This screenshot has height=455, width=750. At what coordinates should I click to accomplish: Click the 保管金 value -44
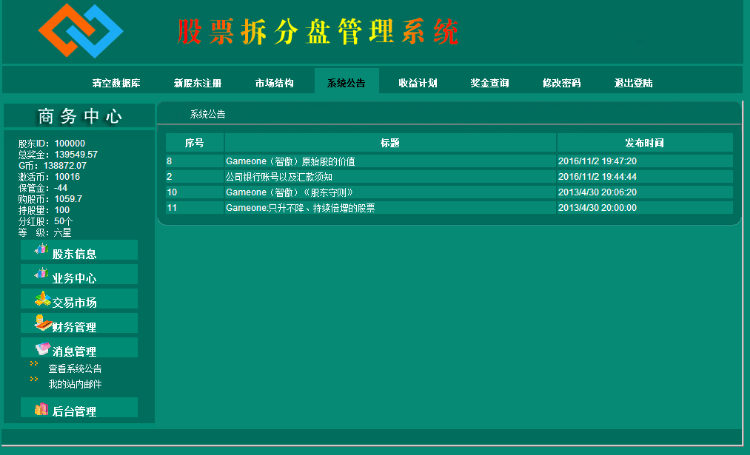(x=61, y=188)
